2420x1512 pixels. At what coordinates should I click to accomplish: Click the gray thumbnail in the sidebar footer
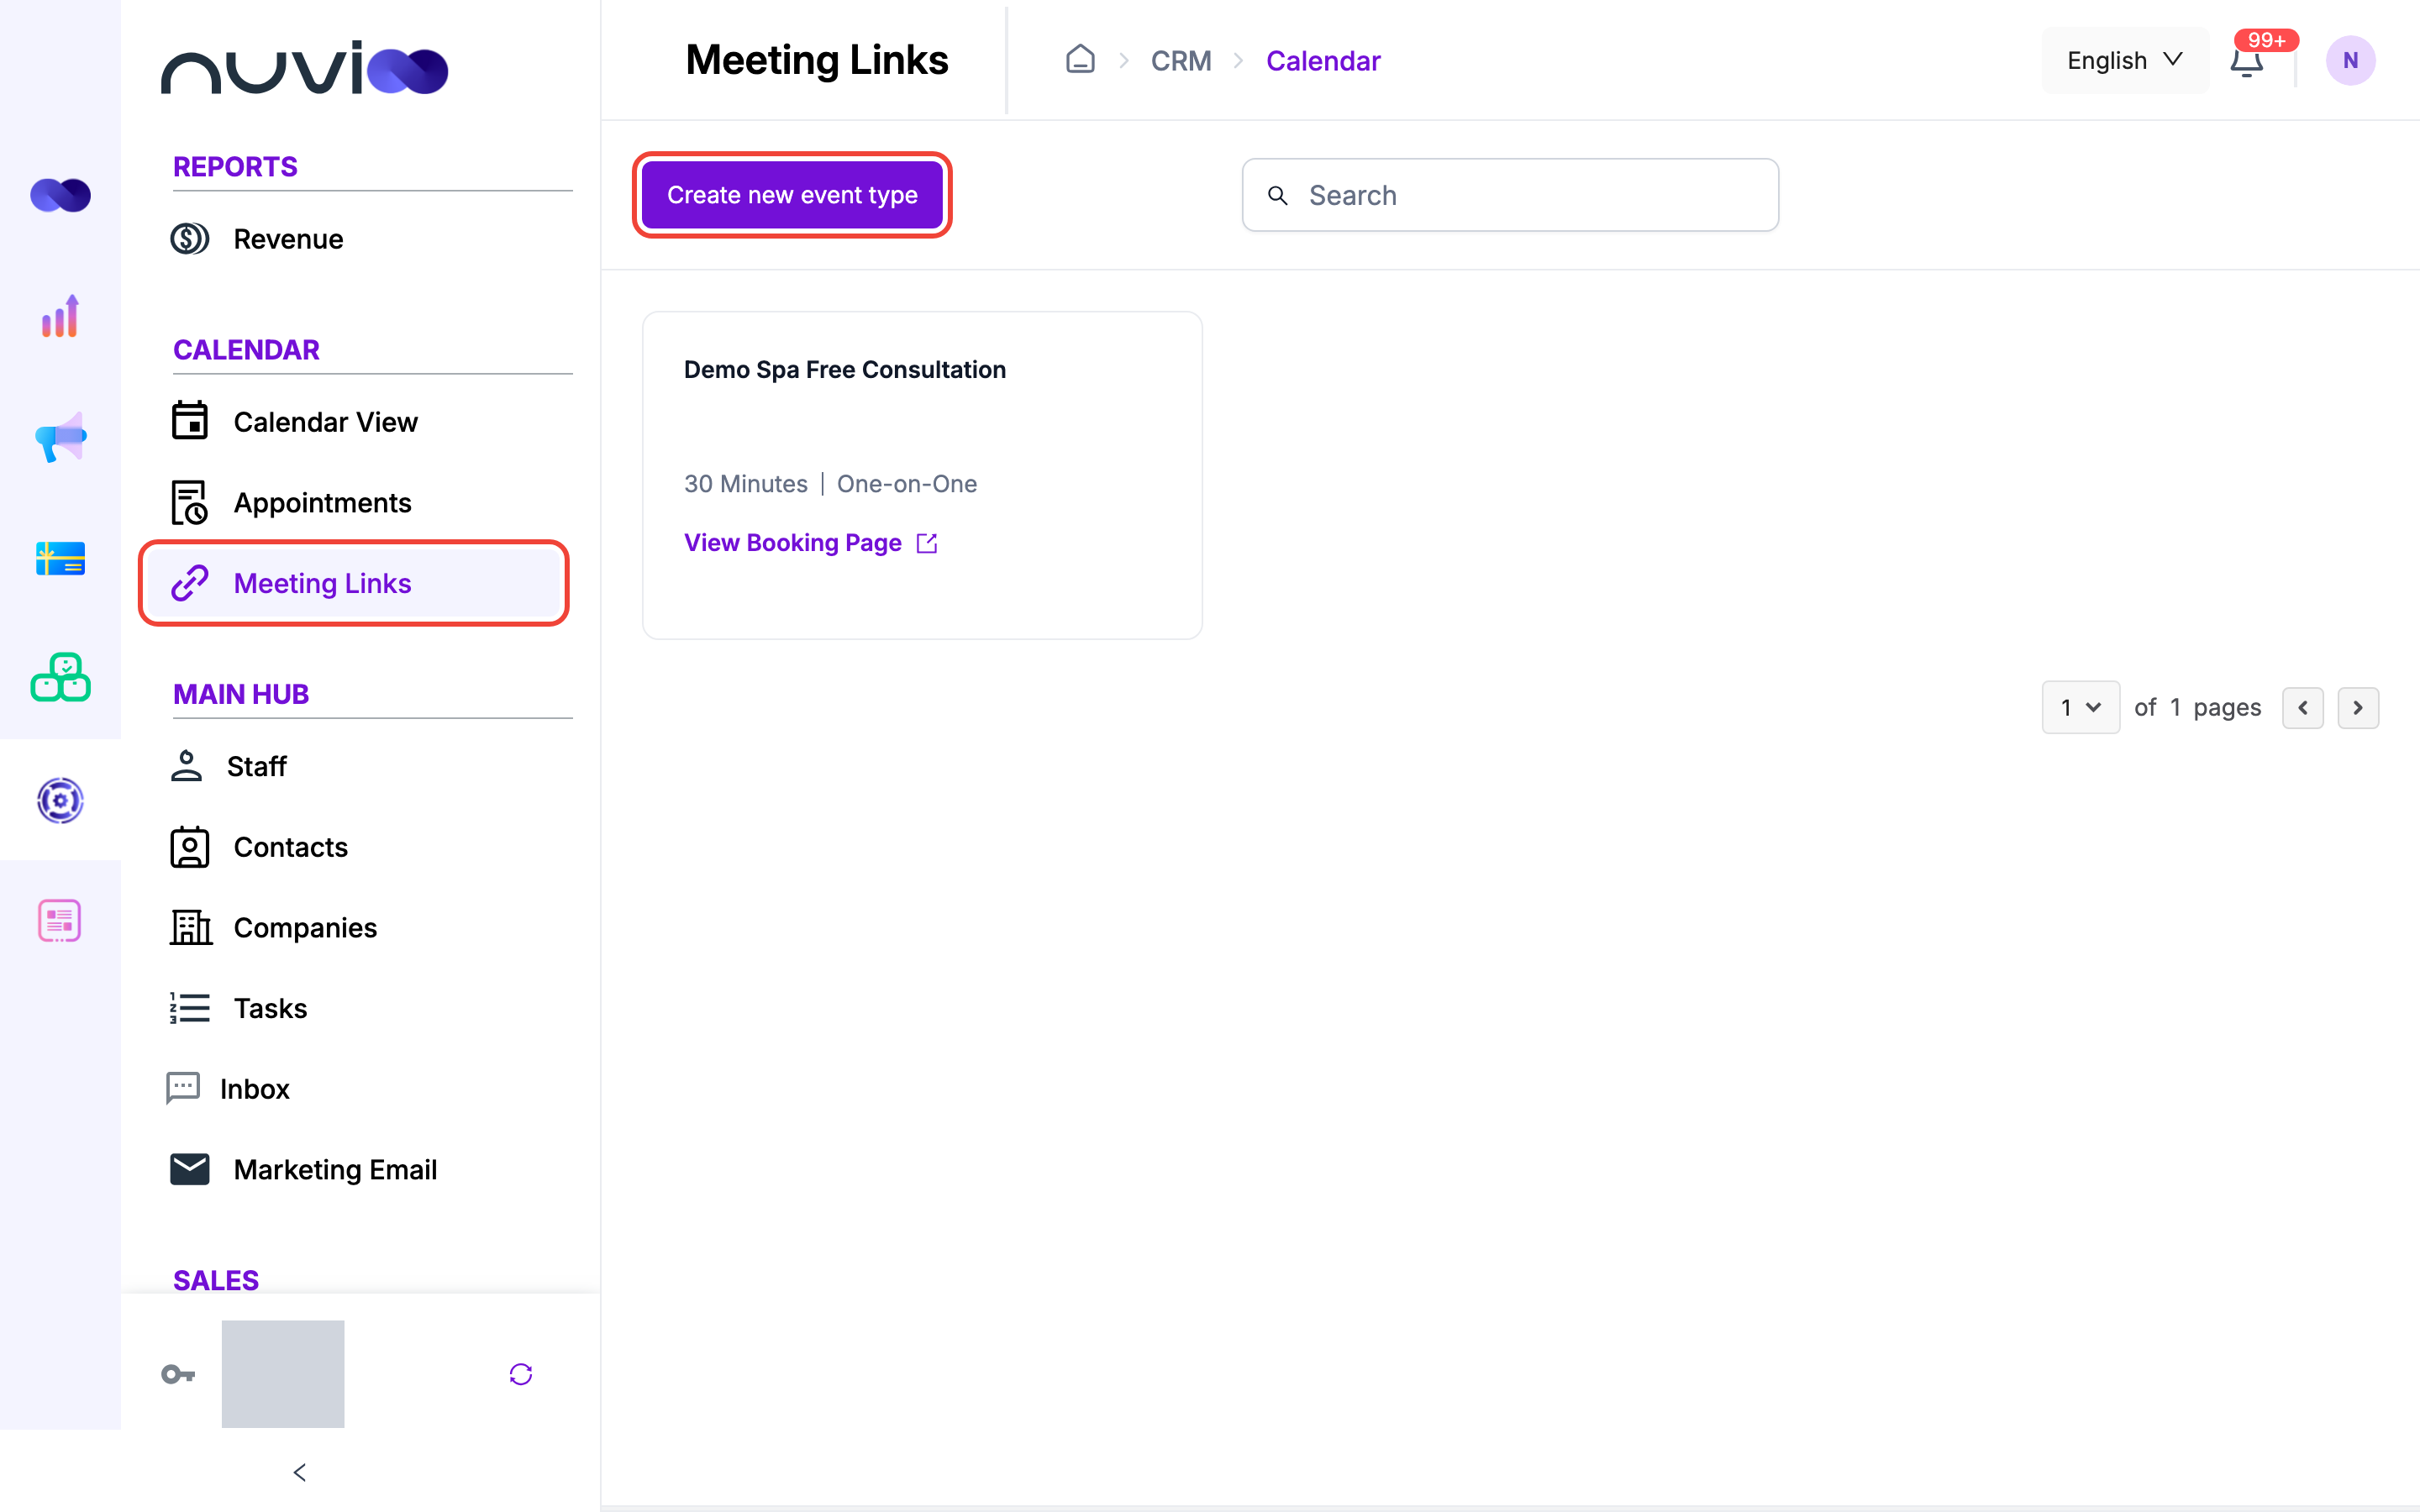(283, 1374)
